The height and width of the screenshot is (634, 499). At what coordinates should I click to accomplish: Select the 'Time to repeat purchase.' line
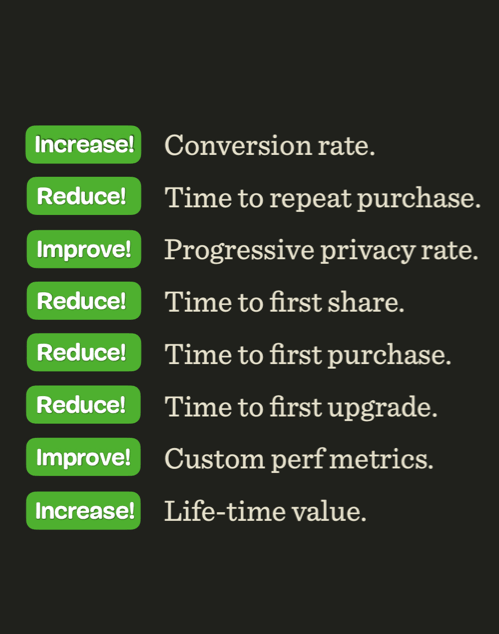[323, 198]
